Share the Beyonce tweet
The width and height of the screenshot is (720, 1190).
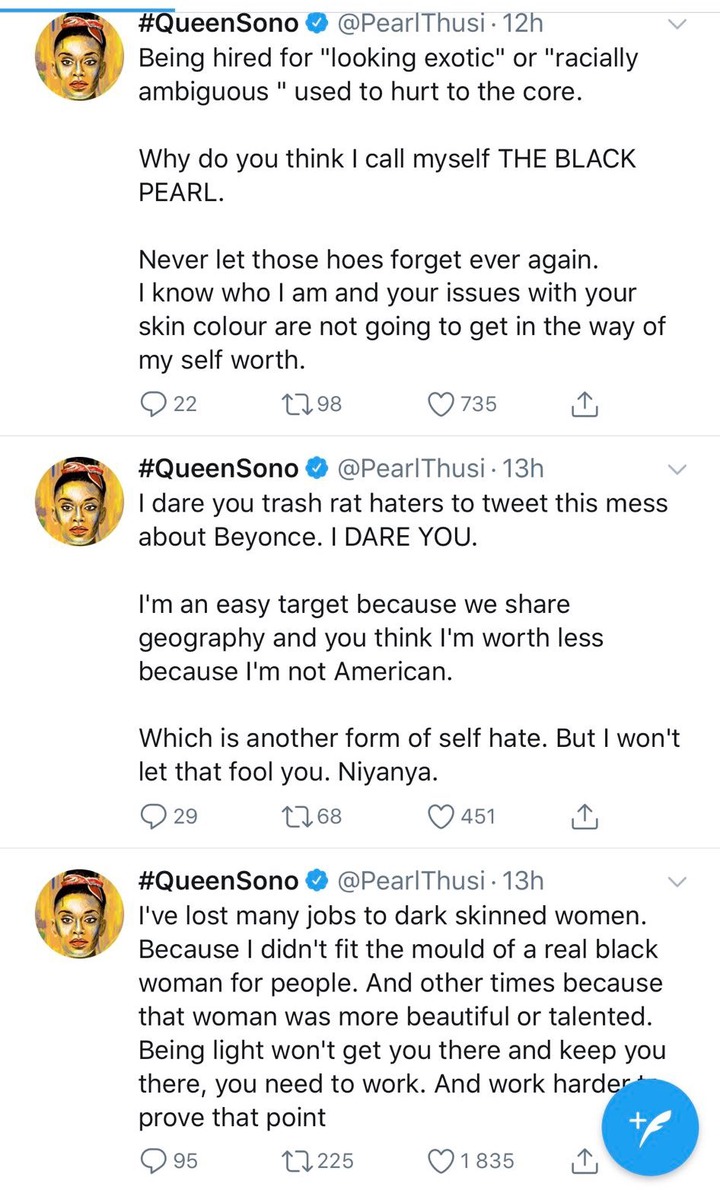[585, 817]
